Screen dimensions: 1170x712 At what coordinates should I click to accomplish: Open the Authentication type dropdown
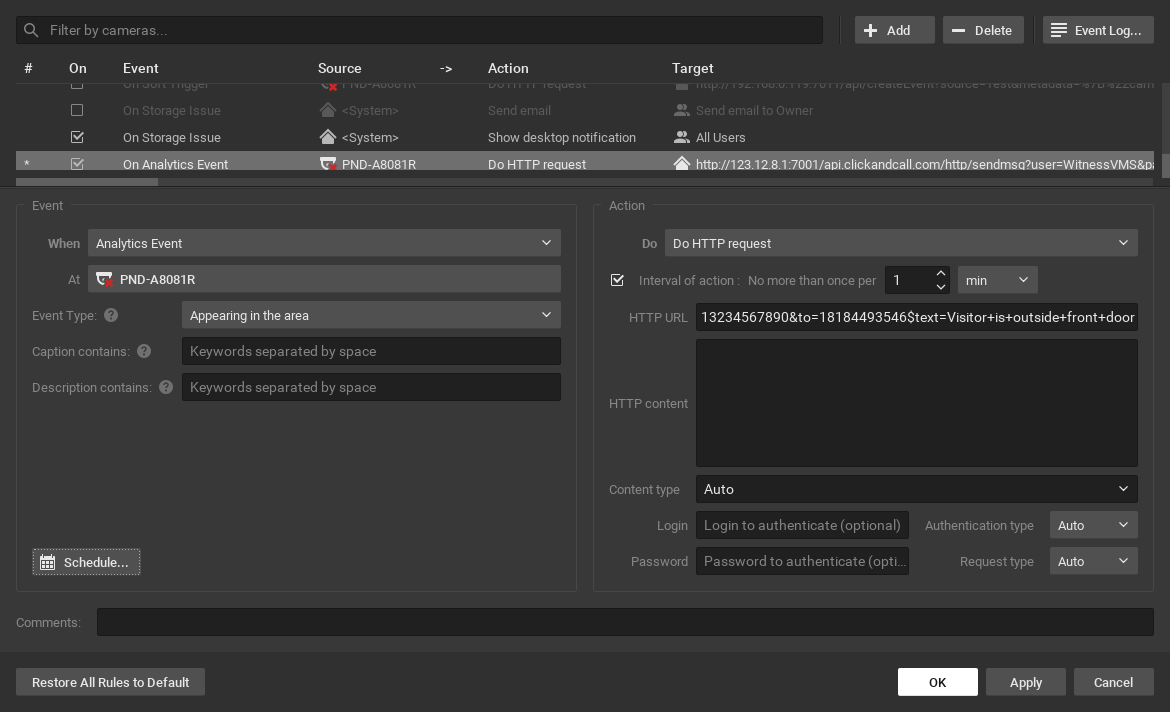tap(1093, 525)
